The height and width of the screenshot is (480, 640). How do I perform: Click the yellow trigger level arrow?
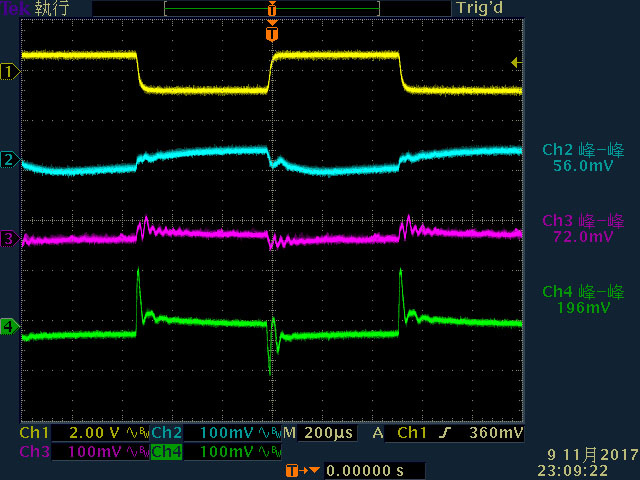point(516,62)
